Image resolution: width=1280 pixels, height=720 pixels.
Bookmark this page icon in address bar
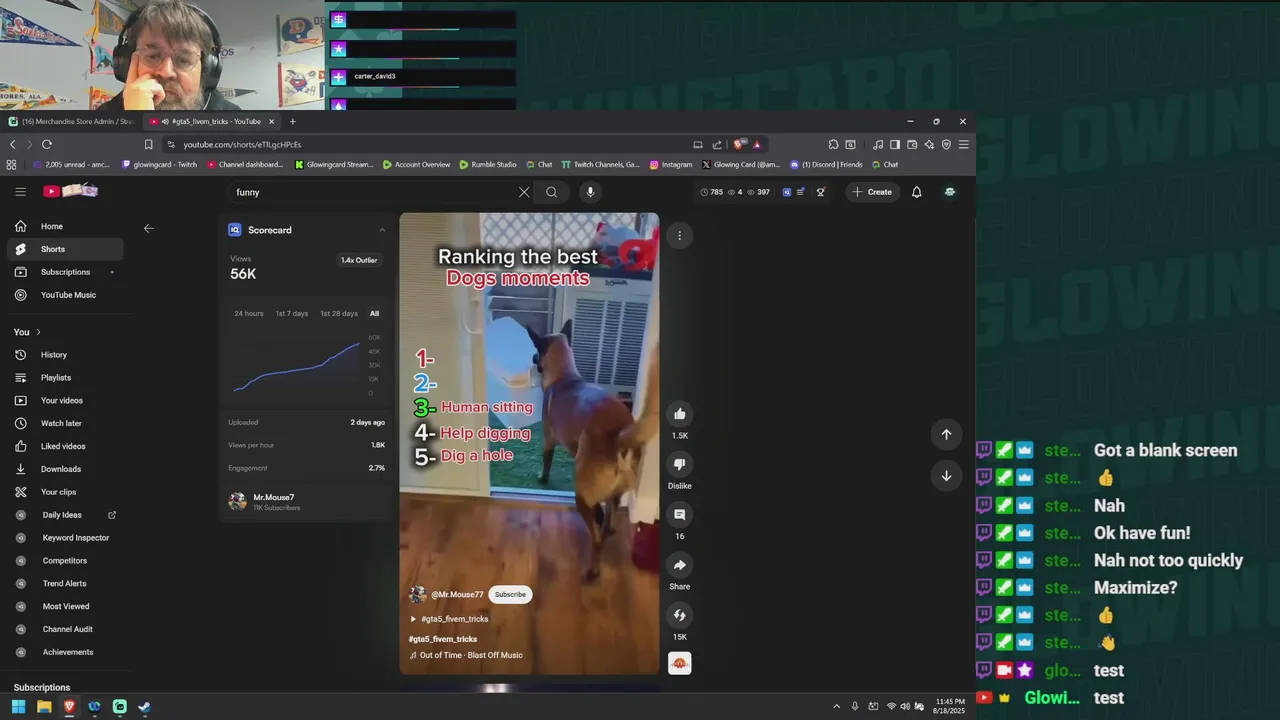click(148, 144)
